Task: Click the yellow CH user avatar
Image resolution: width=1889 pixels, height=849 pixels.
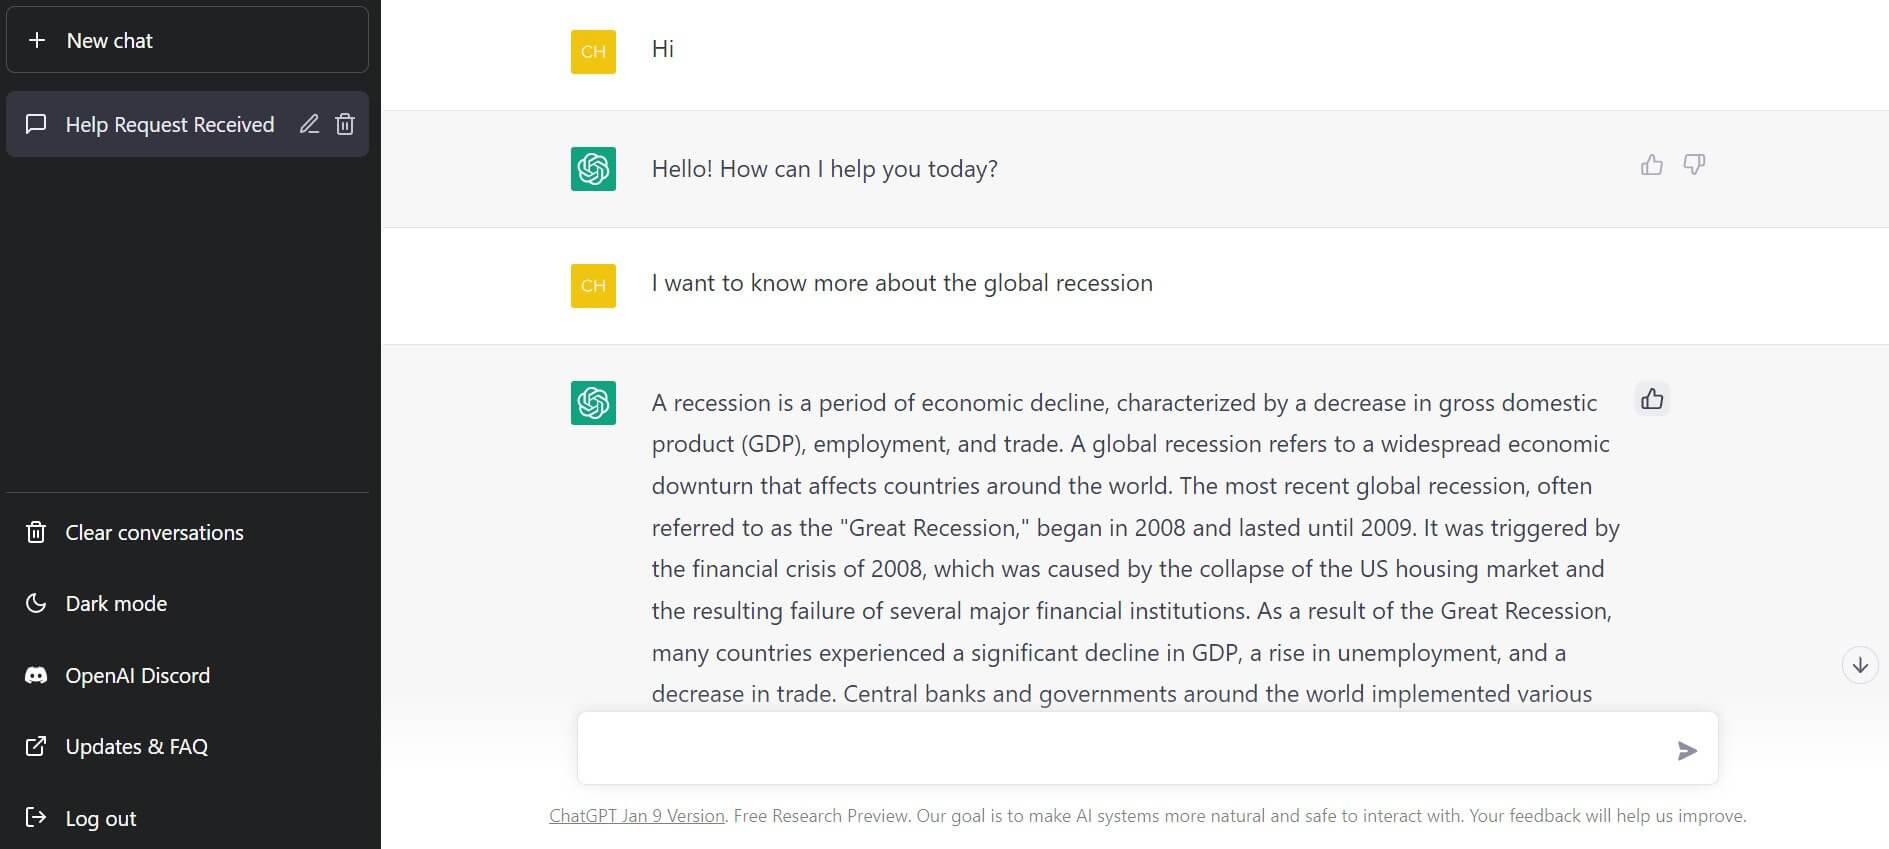Action: click(592, 51)
